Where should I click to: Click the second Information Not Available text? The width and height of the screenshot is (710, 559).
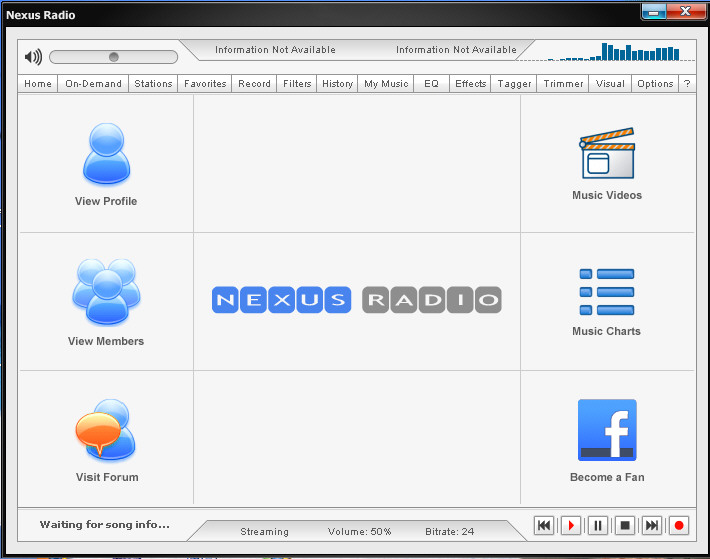[x=456, y=50]
